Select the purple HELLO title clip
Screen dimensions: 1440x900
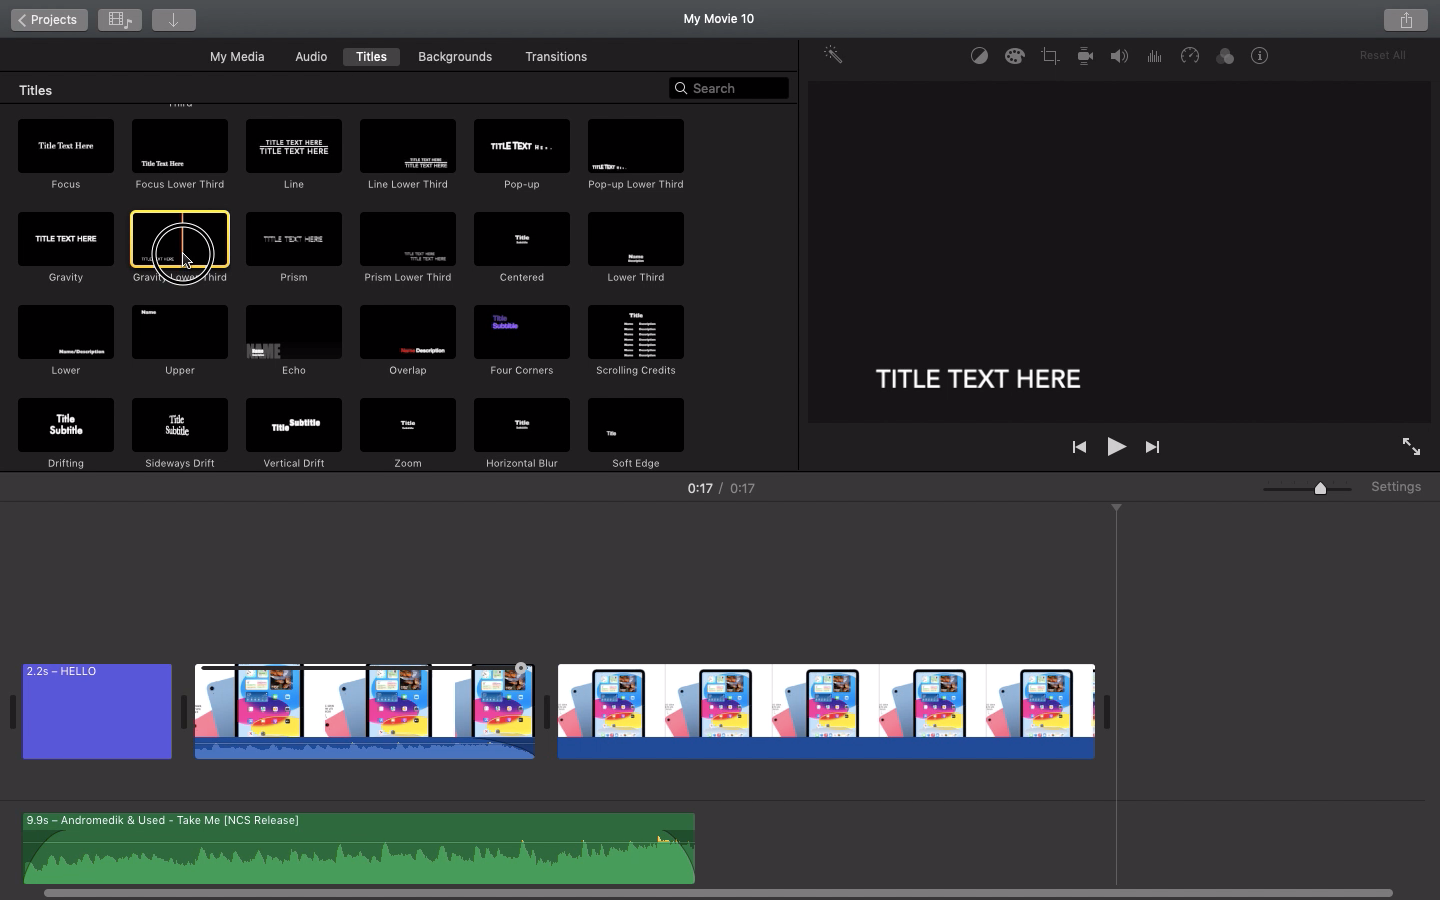point(97,711)
